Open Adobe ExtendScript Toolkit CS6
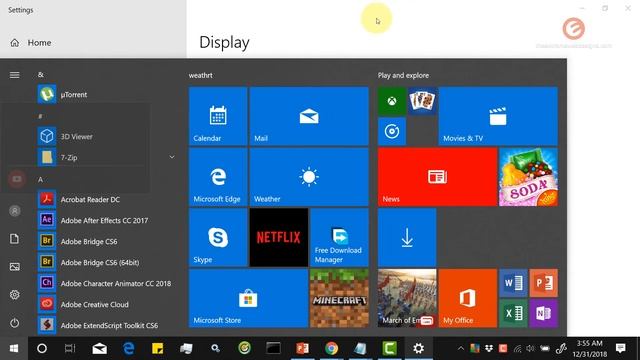This screenshot has height=360, width=640. pos(107,325)
